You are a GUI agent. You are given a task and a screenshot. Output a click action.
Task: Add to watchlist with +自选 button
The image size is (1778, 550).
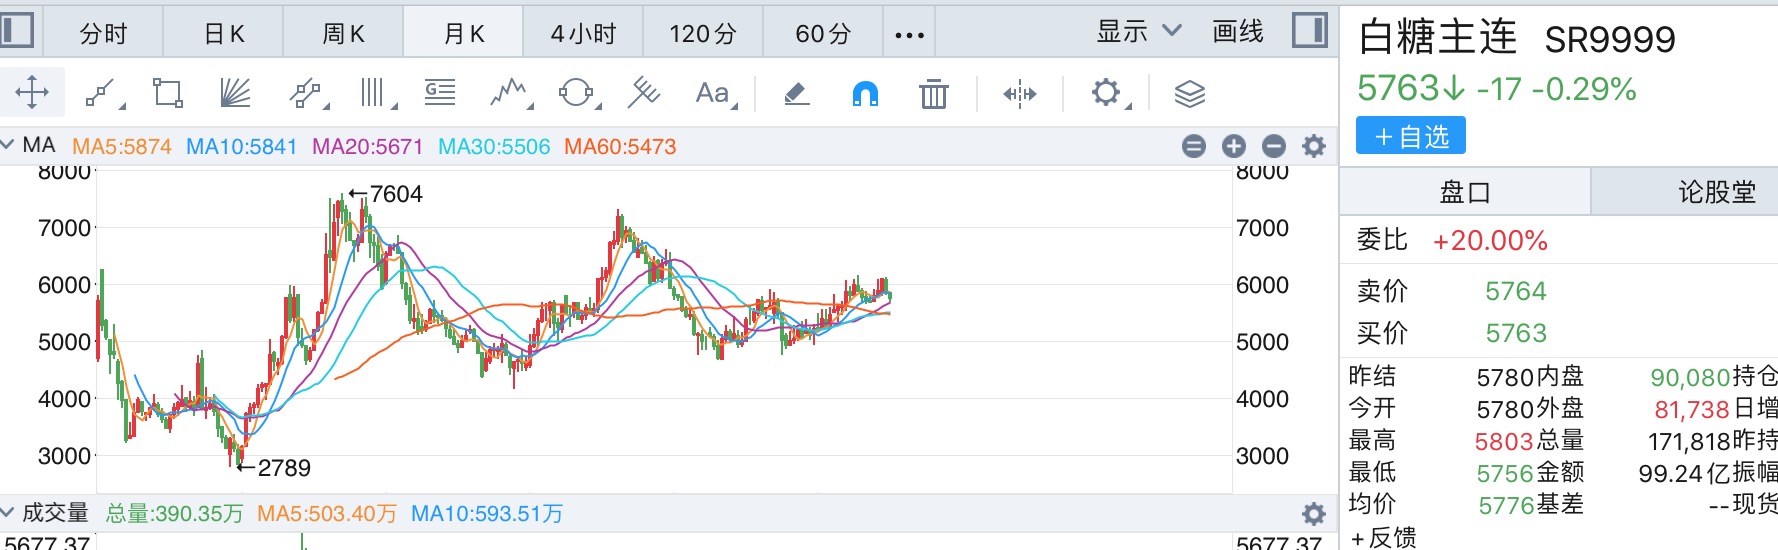[1410, 136]
